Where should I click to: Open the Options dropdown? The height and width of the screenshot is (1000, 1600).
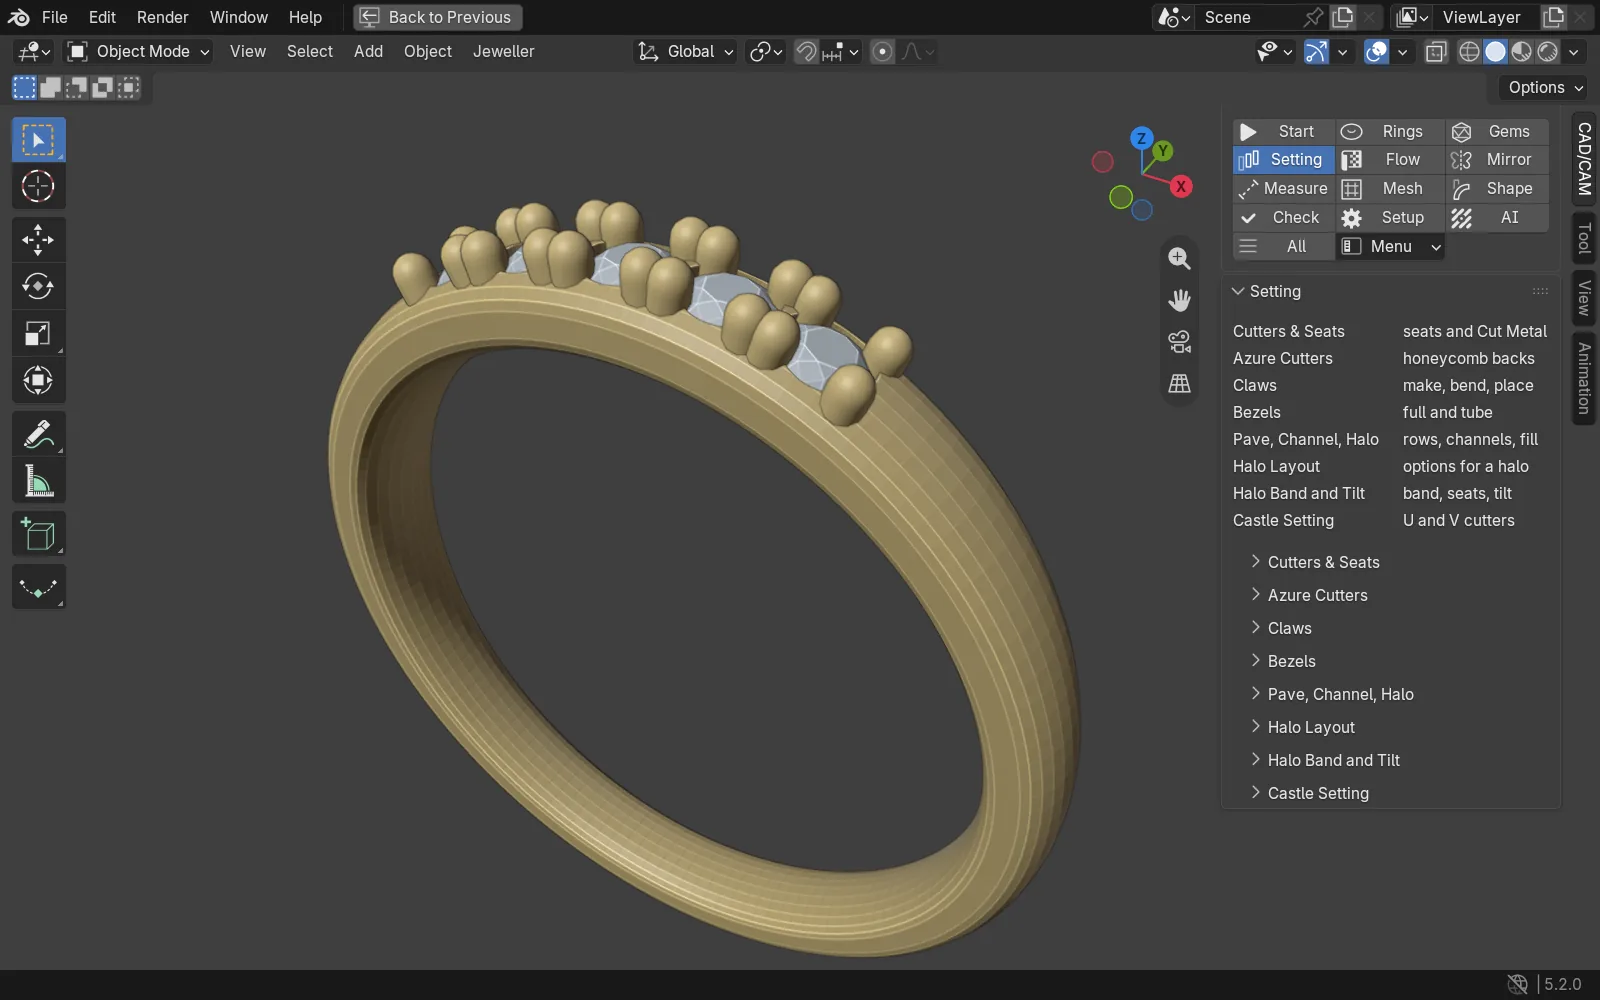tap(1545, 87)
